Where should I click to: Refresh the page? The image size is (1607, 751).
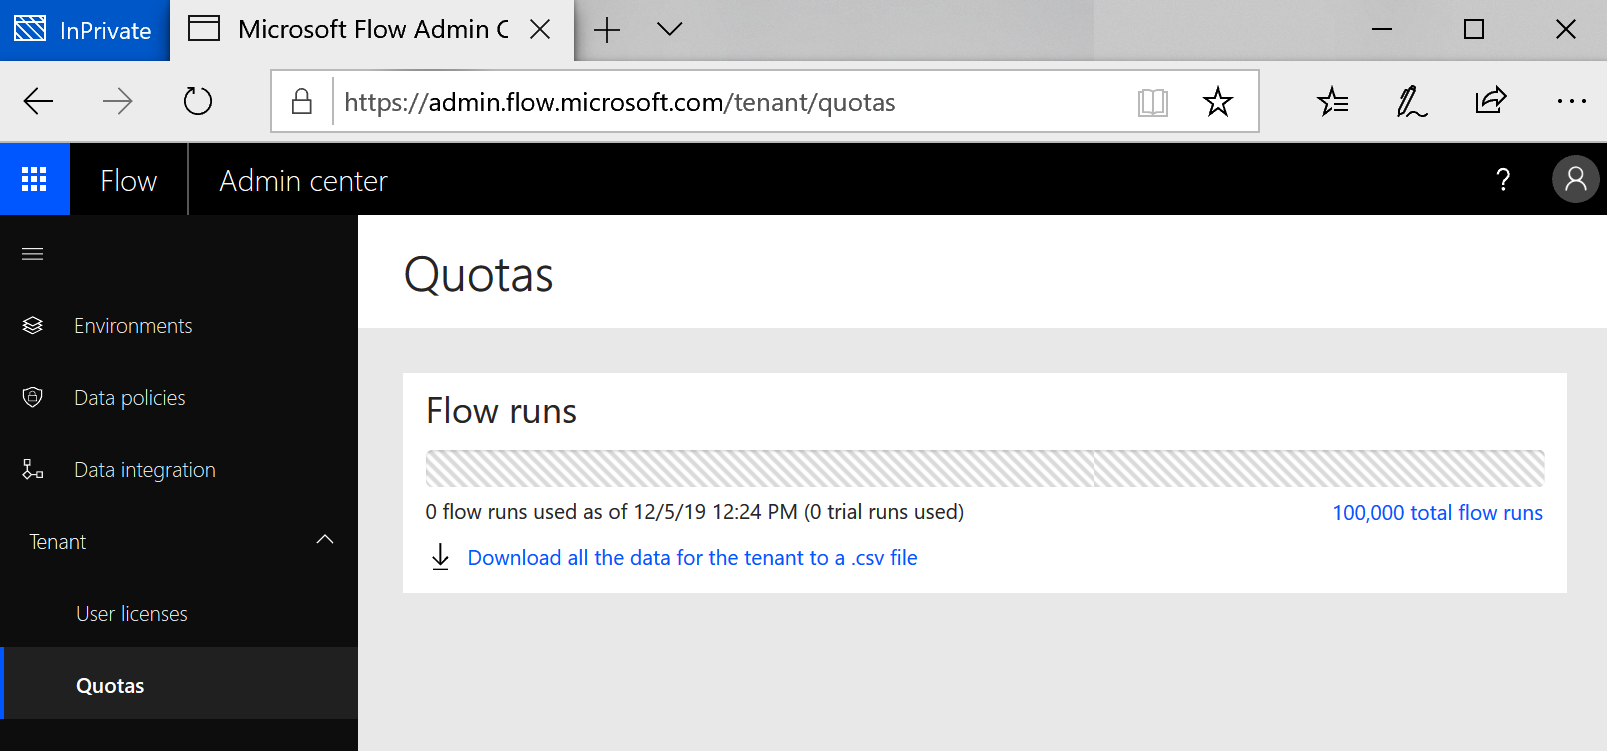198,101
